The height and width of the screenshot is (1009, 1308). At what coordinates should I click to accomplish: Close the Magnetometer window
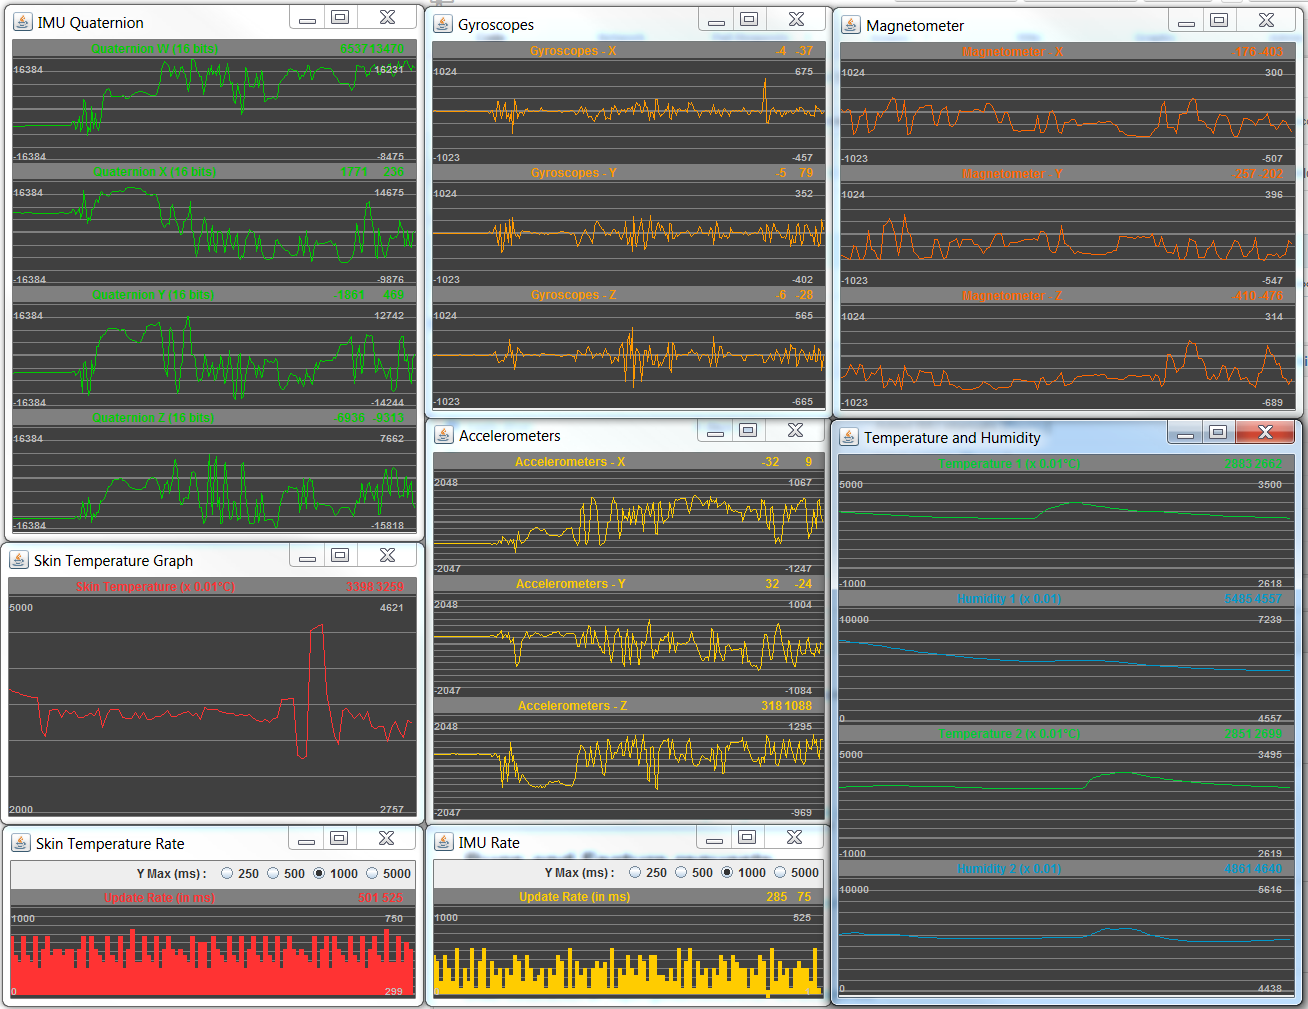(1266, 21)
